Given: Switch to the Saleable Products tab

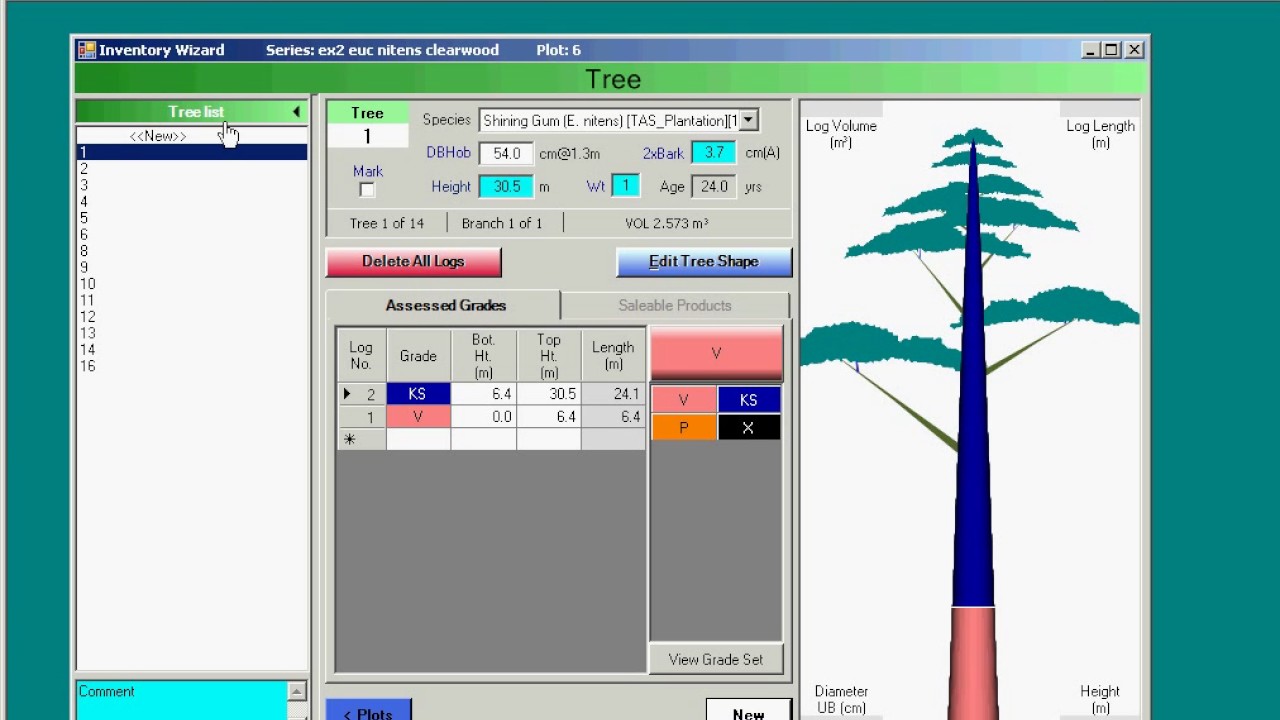Looking at the screenshot, I should (675, 305).
